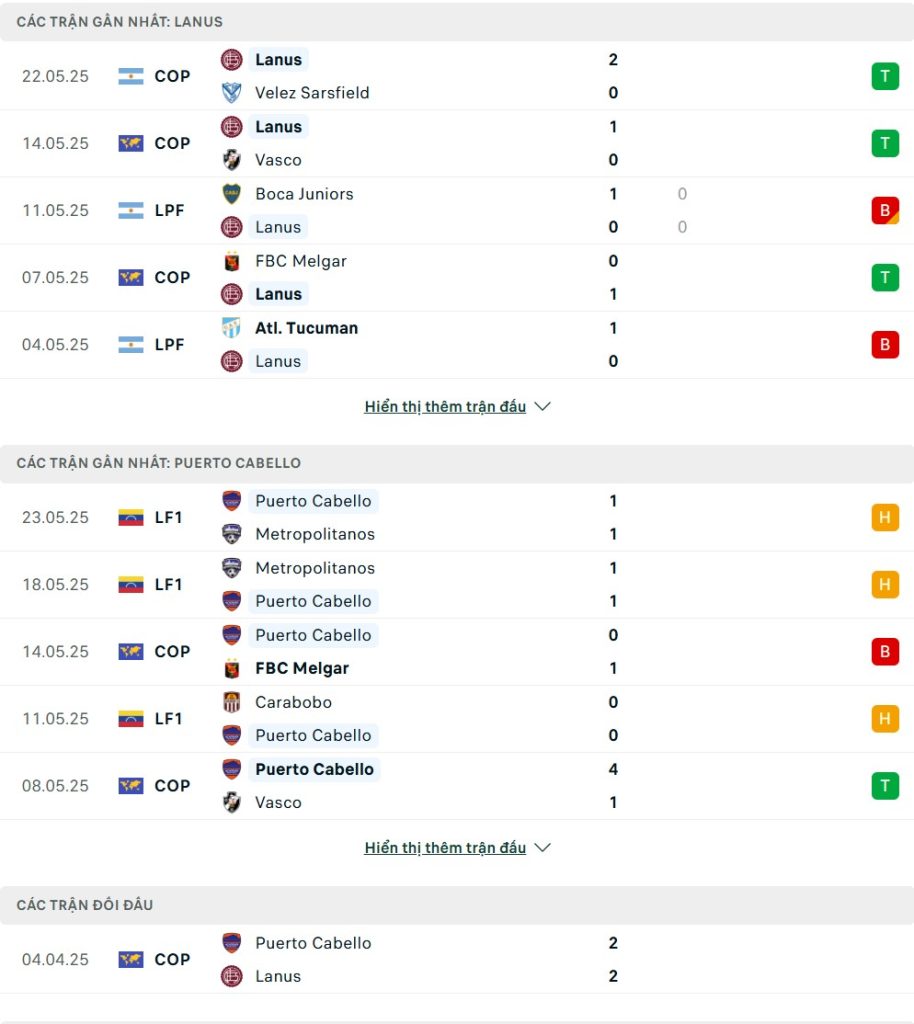The width and height of the screenshot is (914, 1024).
Task: Expand more Puerto Cabello matches with the chevron
Action: [x=543, y=848]
